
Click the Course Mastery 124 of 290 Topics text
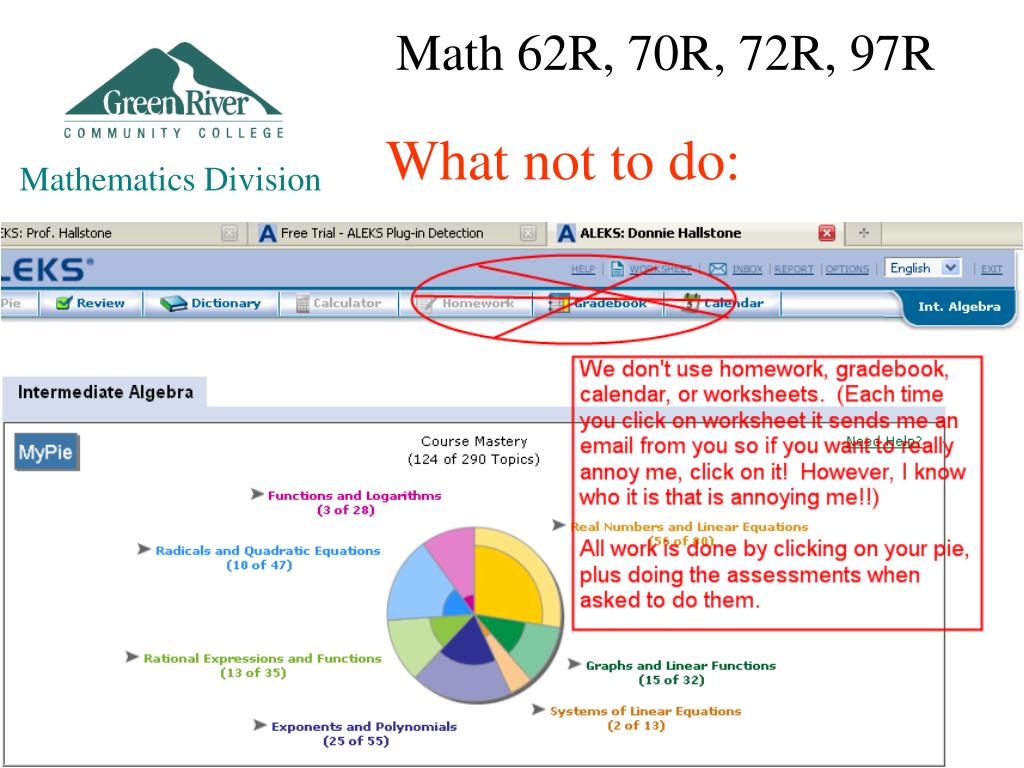(474, 451)
